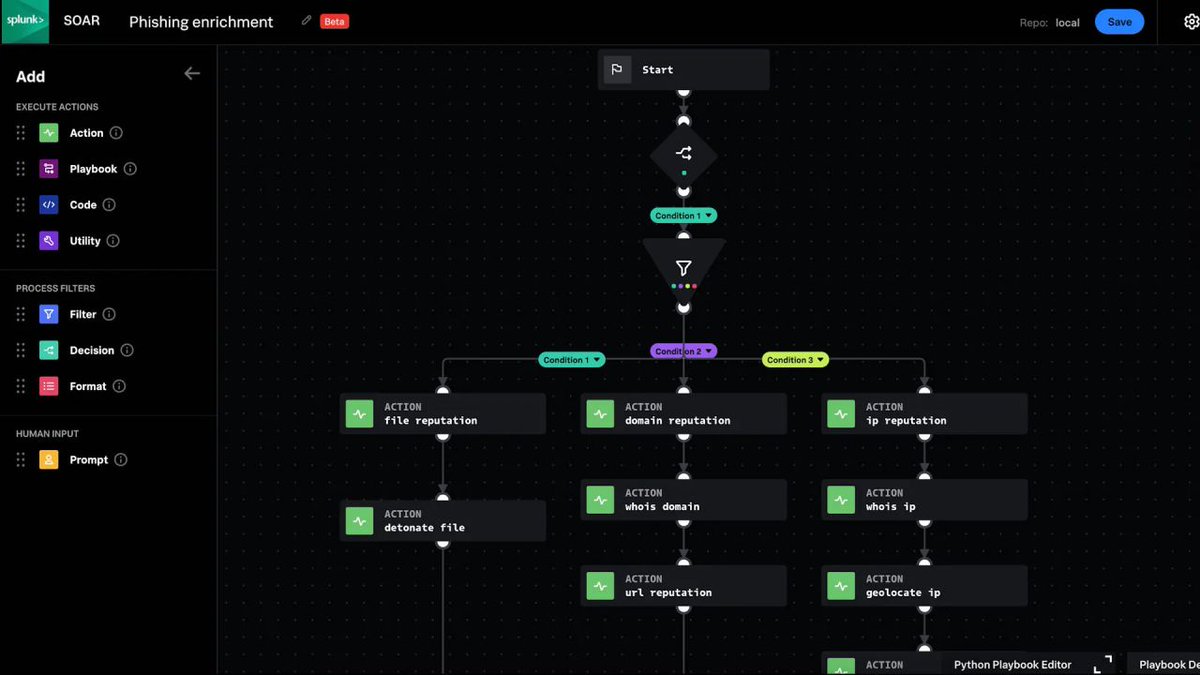Show info for Decision
This screenshot has height=675, width=1200.
[127, 350]
